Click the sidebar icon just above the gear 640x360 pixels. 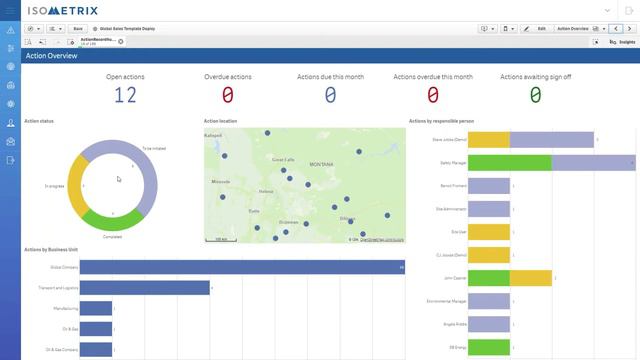[11, 85]
